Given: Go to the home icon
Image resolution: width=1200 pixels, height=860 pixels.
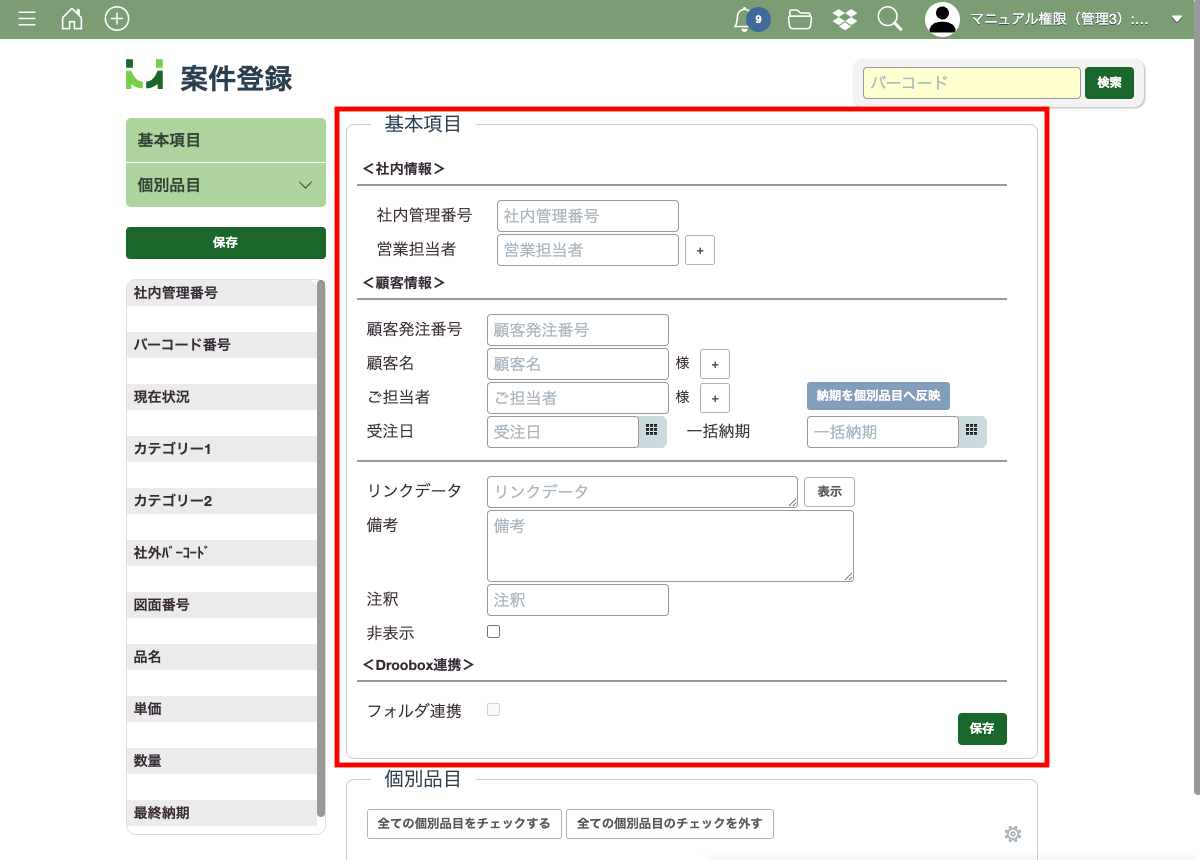Looking at the screenshot, I should pos(72,19).
